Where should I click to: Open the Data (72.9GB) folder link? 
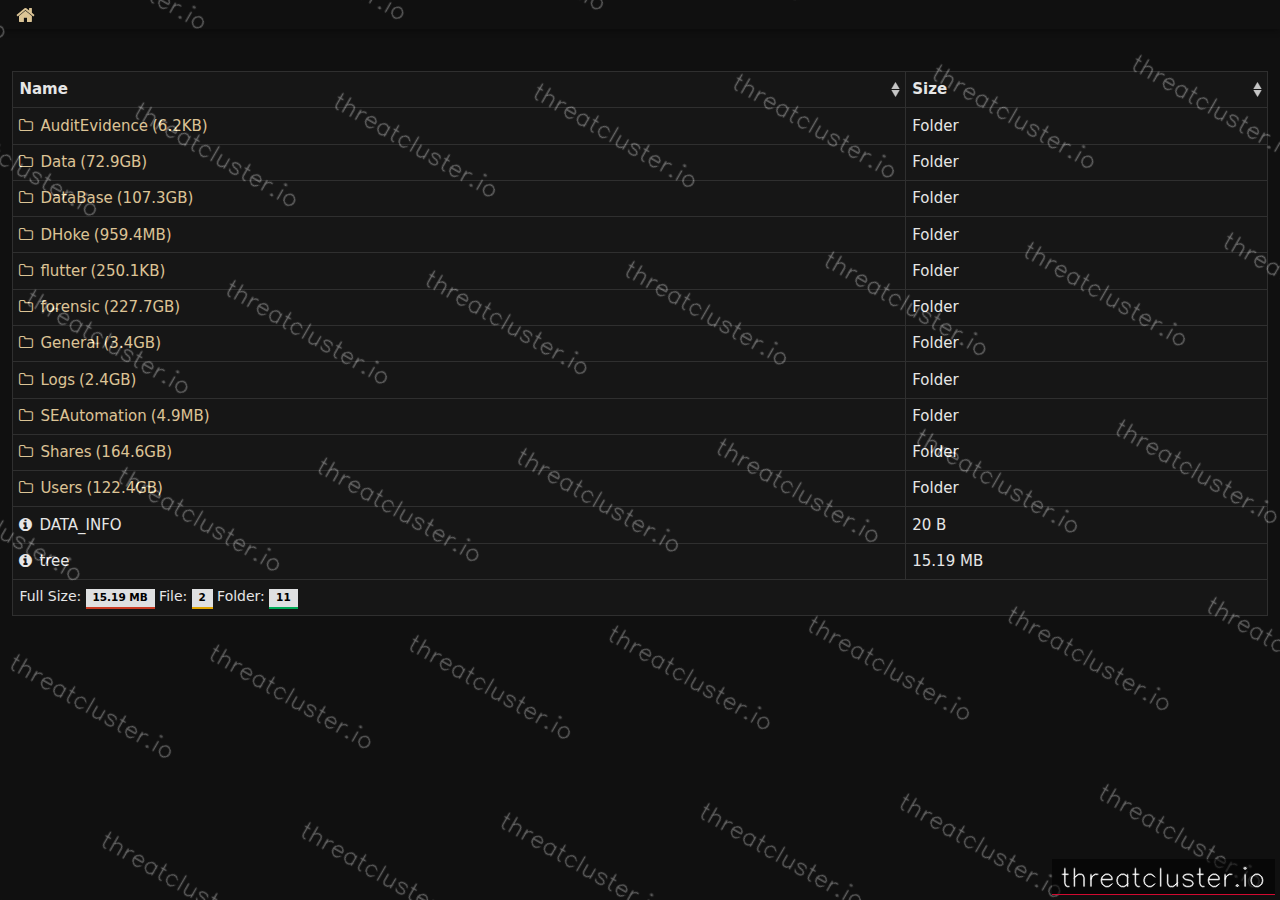(94, 162)
